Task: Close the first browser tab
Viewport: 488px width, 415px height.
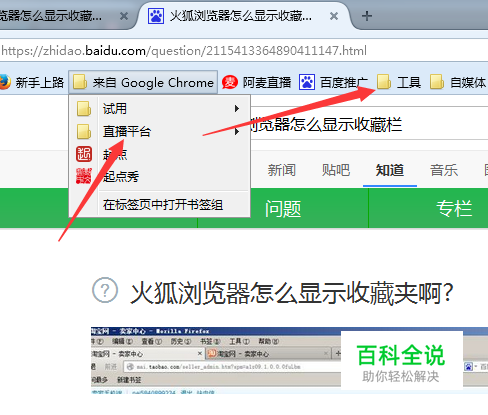Action: 124,16
